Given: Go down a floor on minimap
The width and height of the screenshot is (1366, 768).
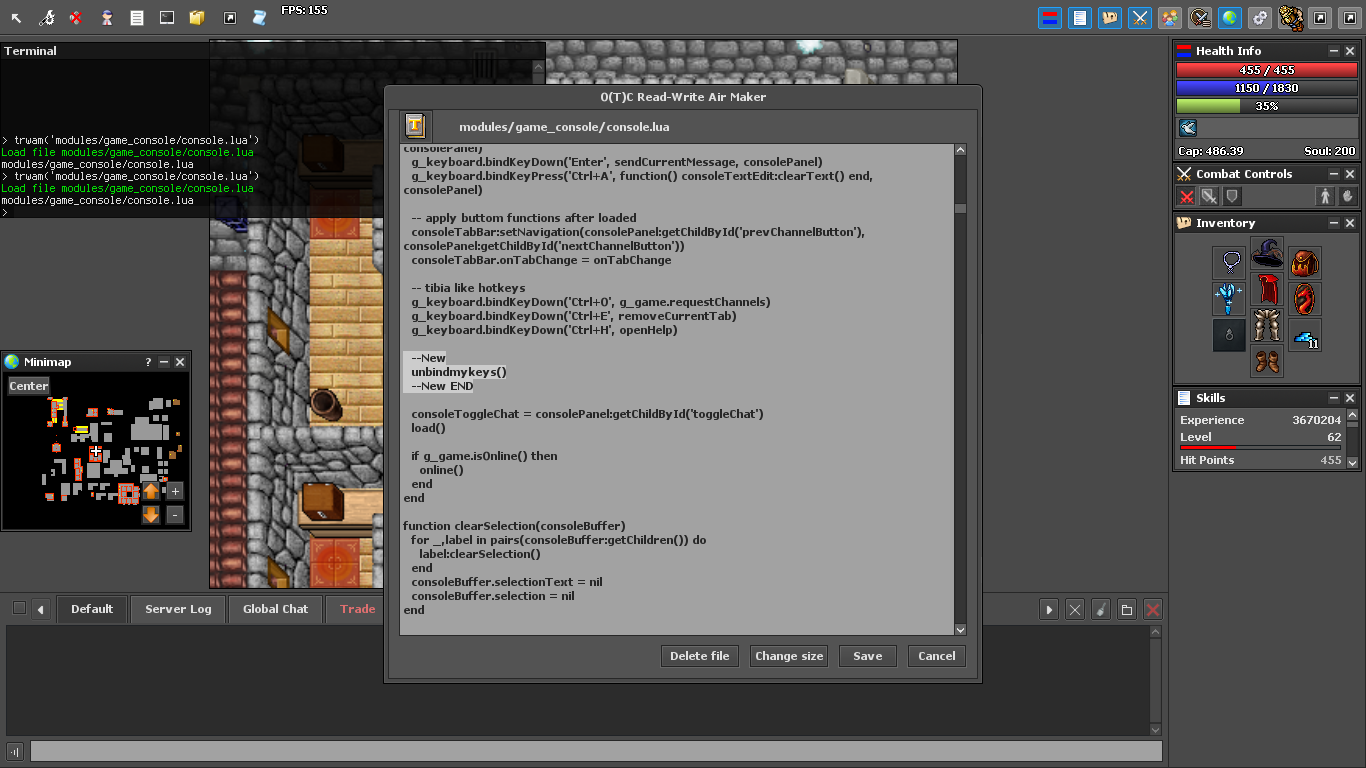Looking at the screenshot, I should coord(151,515).
